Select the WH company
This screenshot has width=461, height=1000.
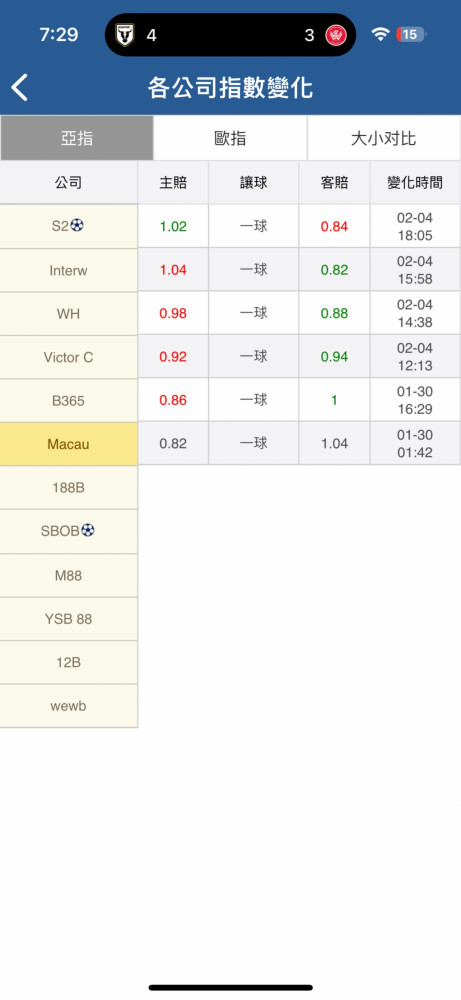[68, 314]
